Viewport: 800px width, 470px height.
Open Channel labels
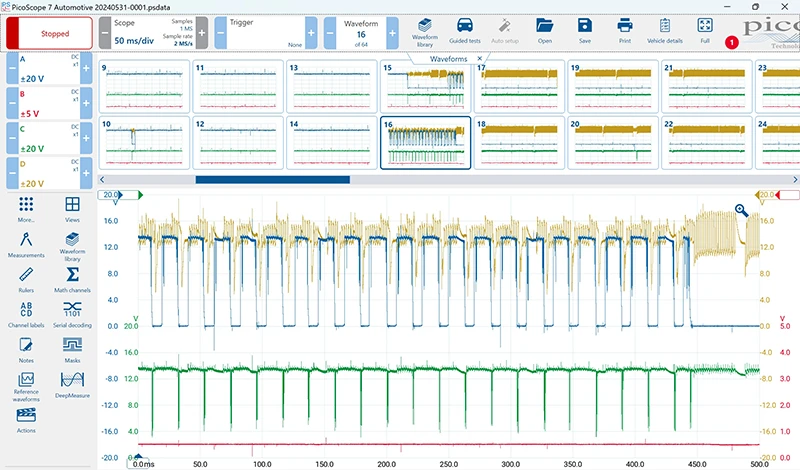[26, 314]
